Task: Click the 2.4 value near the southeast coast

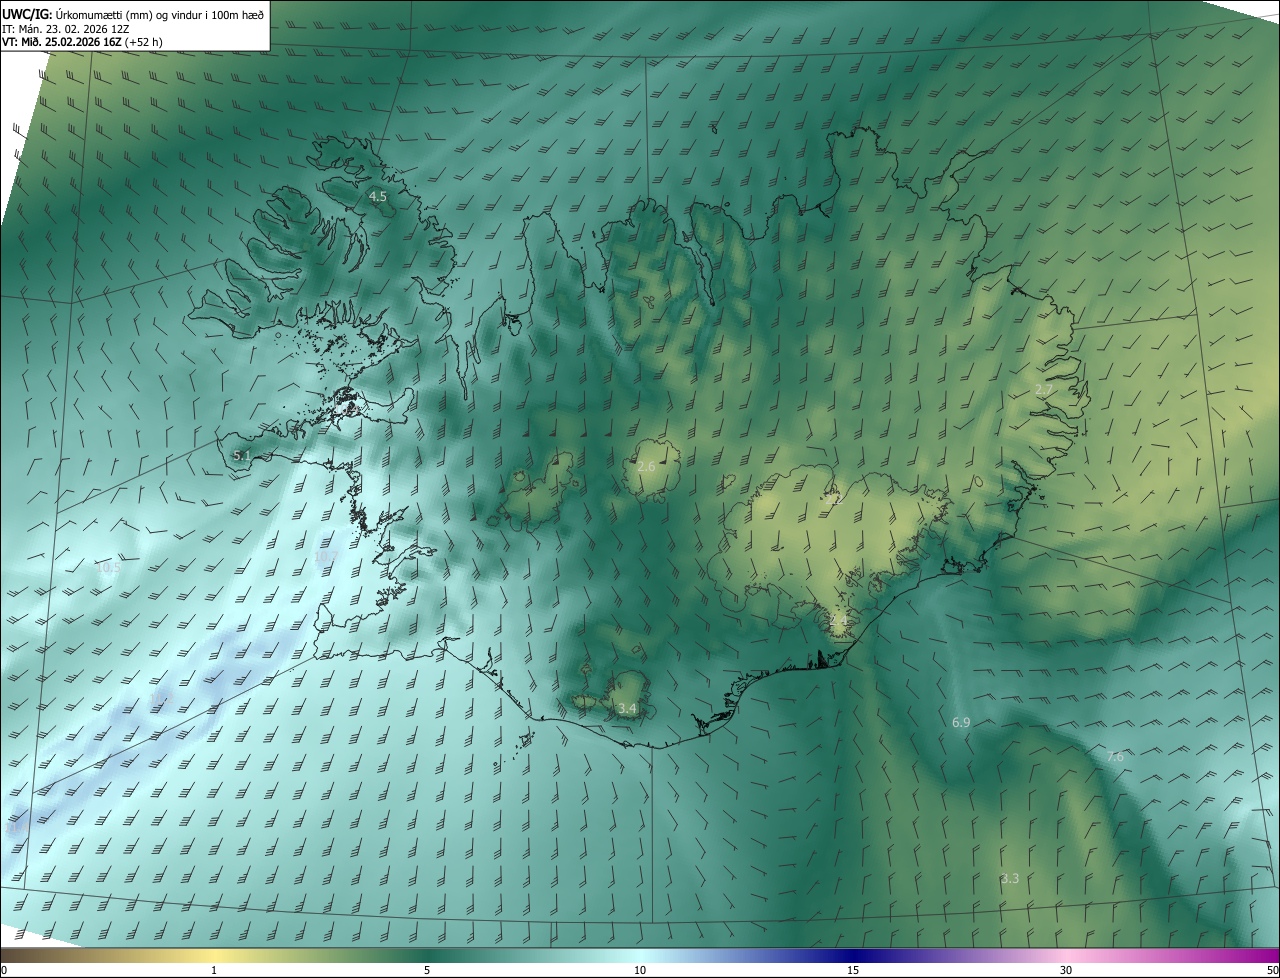Action: point(838,620)
